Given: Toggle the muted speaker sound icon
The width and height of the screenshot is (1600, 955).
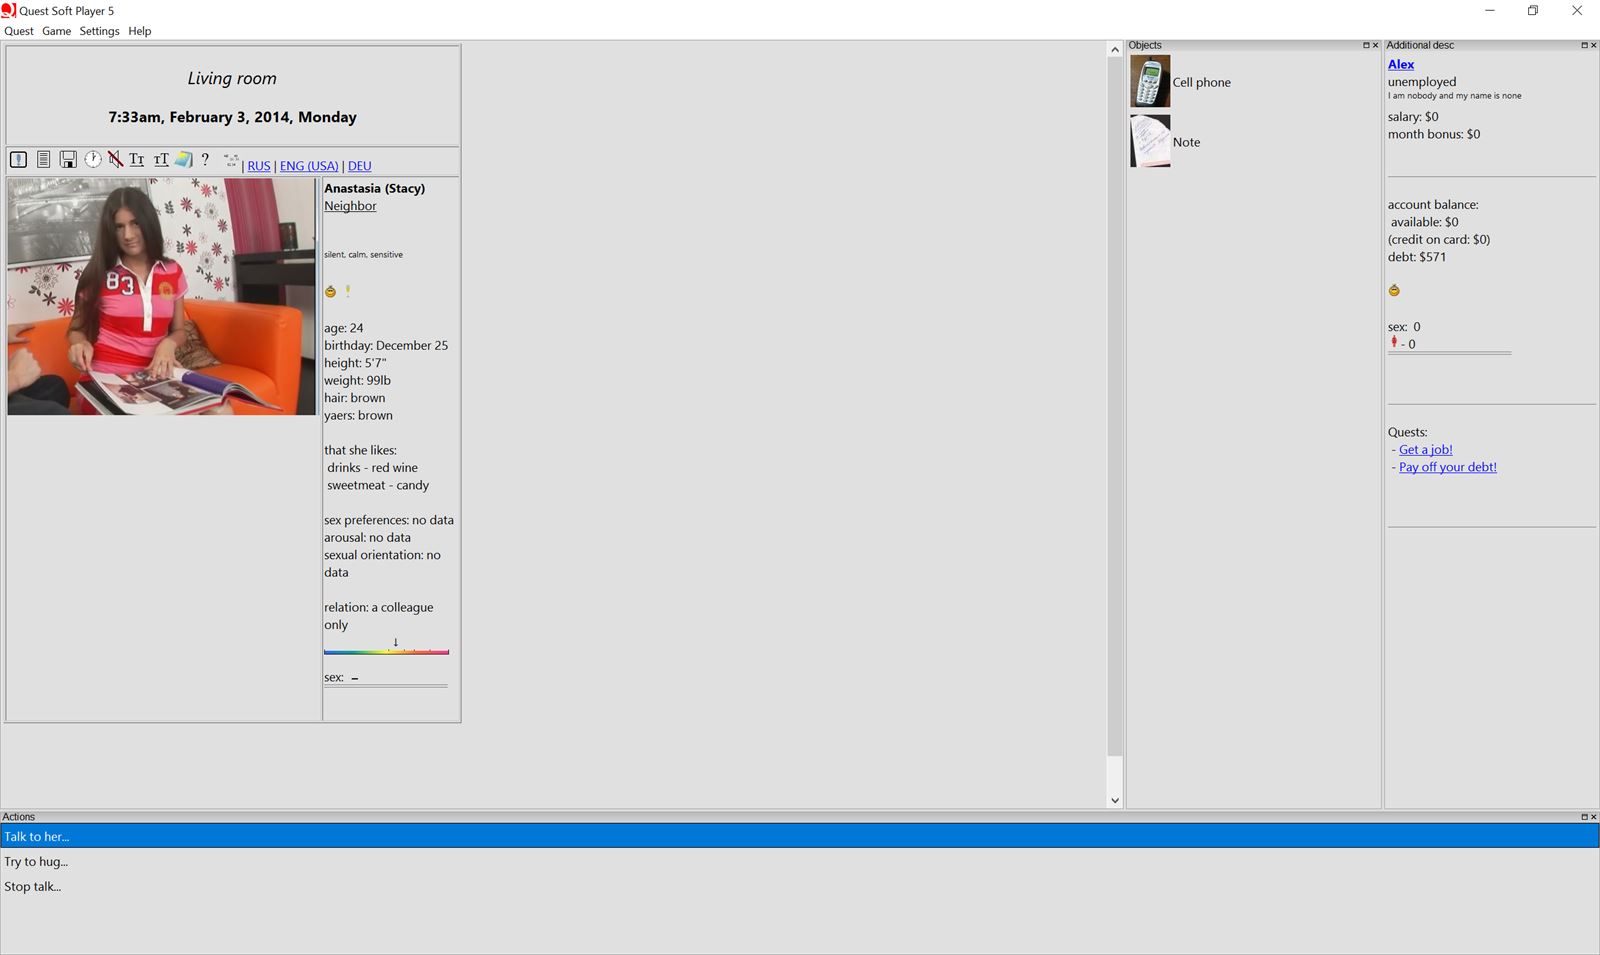Looking at the screenshot, I should coord(116,159).
